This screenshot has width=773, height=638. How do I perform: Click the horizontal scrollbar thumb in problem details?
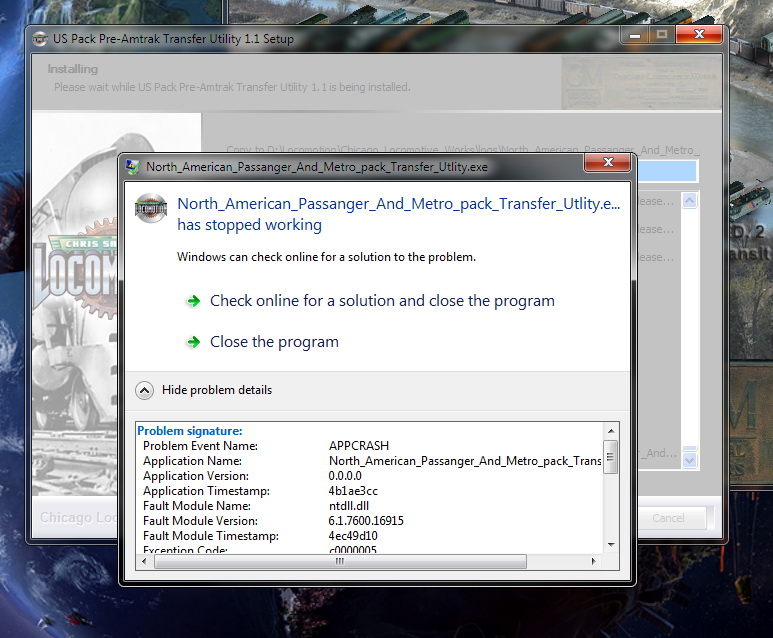[340, 562]
